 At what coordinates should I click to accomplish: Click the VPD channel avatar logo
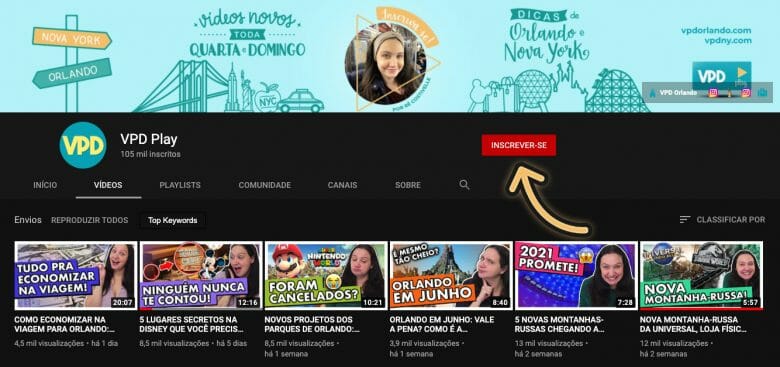coord(83,145)
